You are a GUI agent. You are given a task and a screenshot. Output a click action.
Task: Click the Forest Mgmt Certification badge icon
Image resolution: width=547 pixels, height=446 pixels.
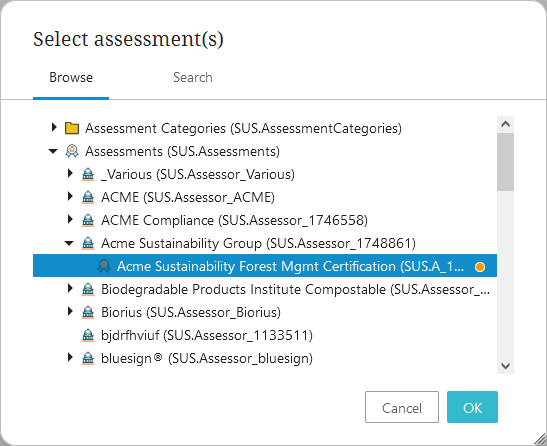click(104, 266)
